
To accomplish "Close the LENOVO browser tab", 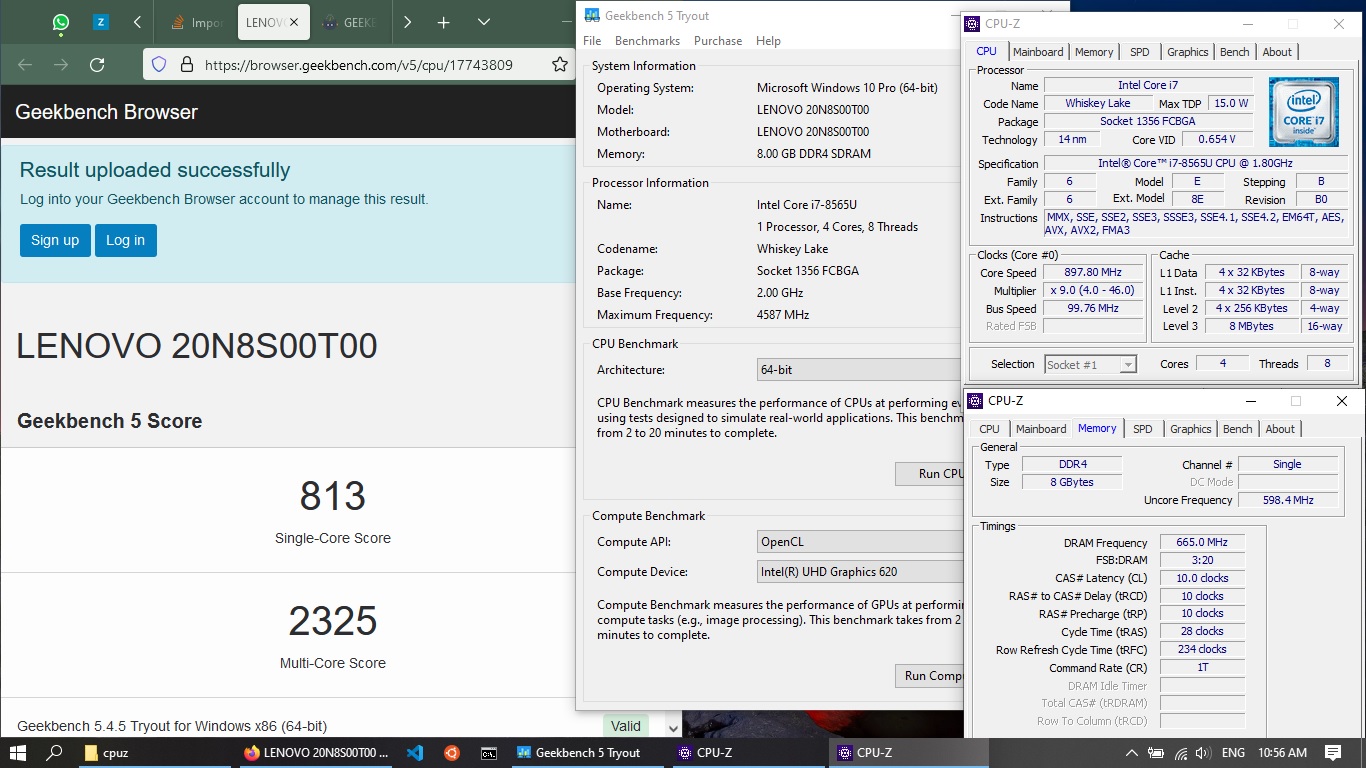I will pos(293,22).
